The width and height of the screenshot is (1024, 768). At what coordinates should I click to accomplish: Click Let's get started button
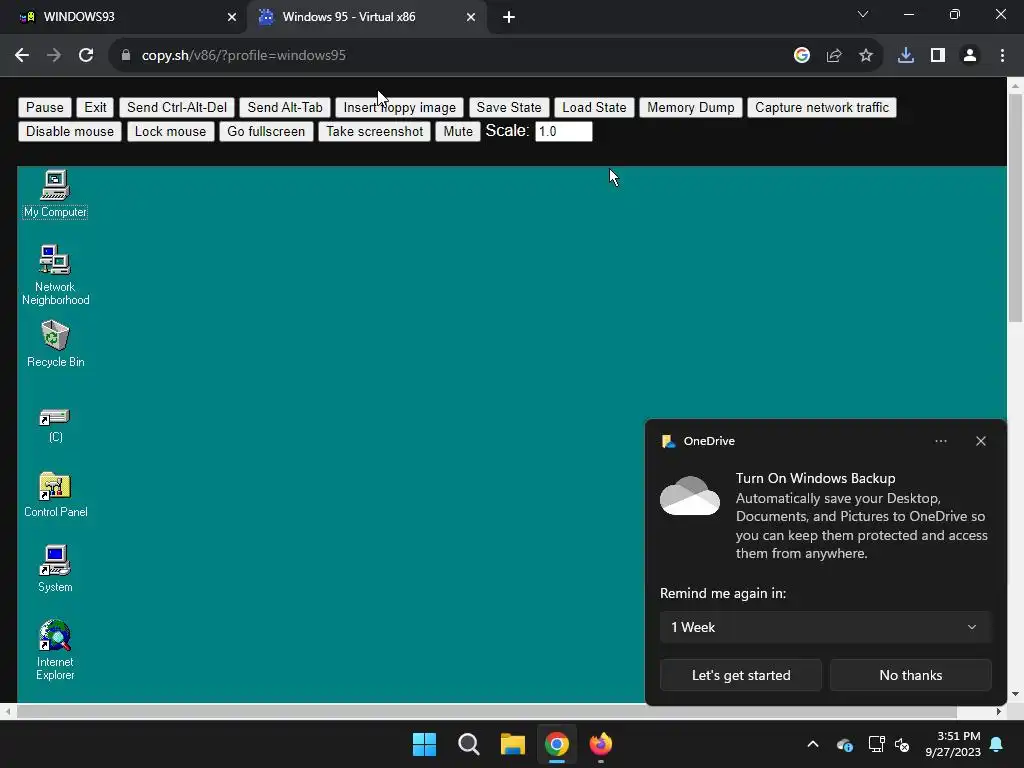pyautogui.click(x=741, y=675)
